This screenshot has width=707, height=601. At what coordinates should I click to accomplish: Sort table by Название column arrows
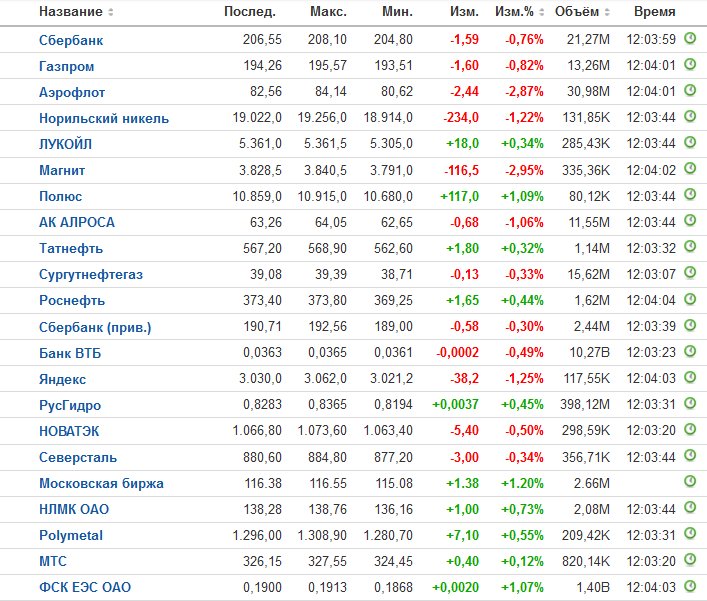pos(110,12)
